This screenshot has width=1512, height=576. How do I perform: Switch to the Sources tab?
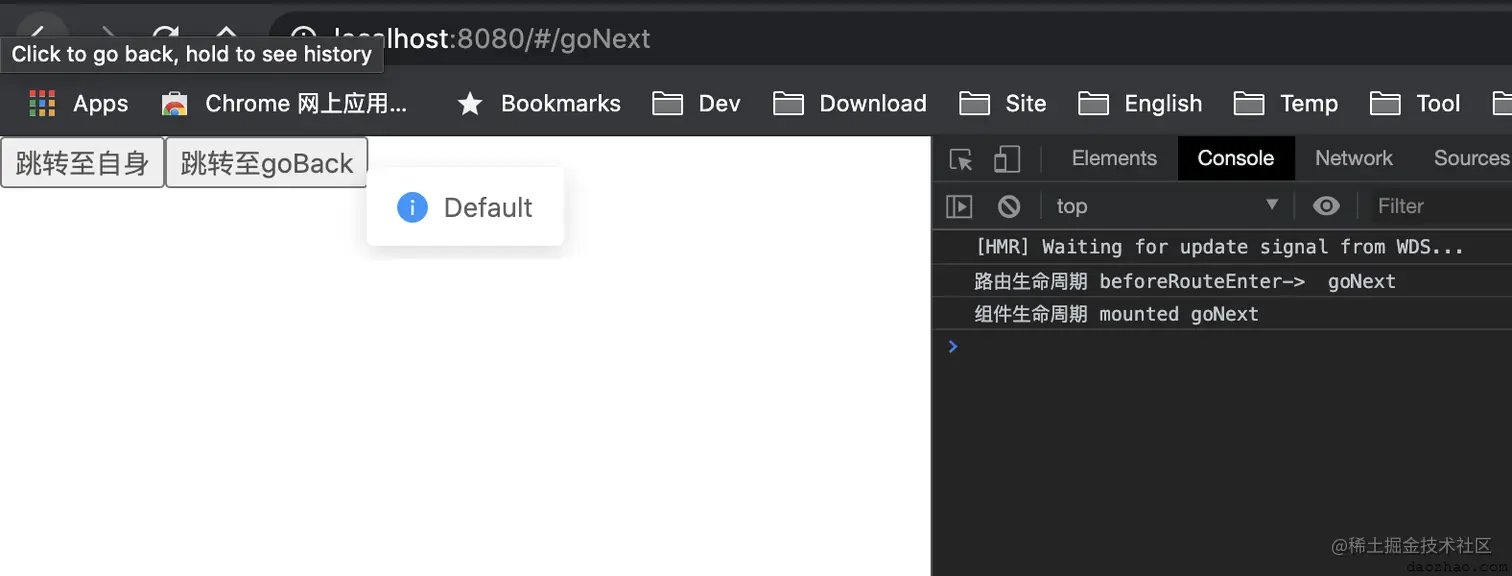coord(1470,158)
